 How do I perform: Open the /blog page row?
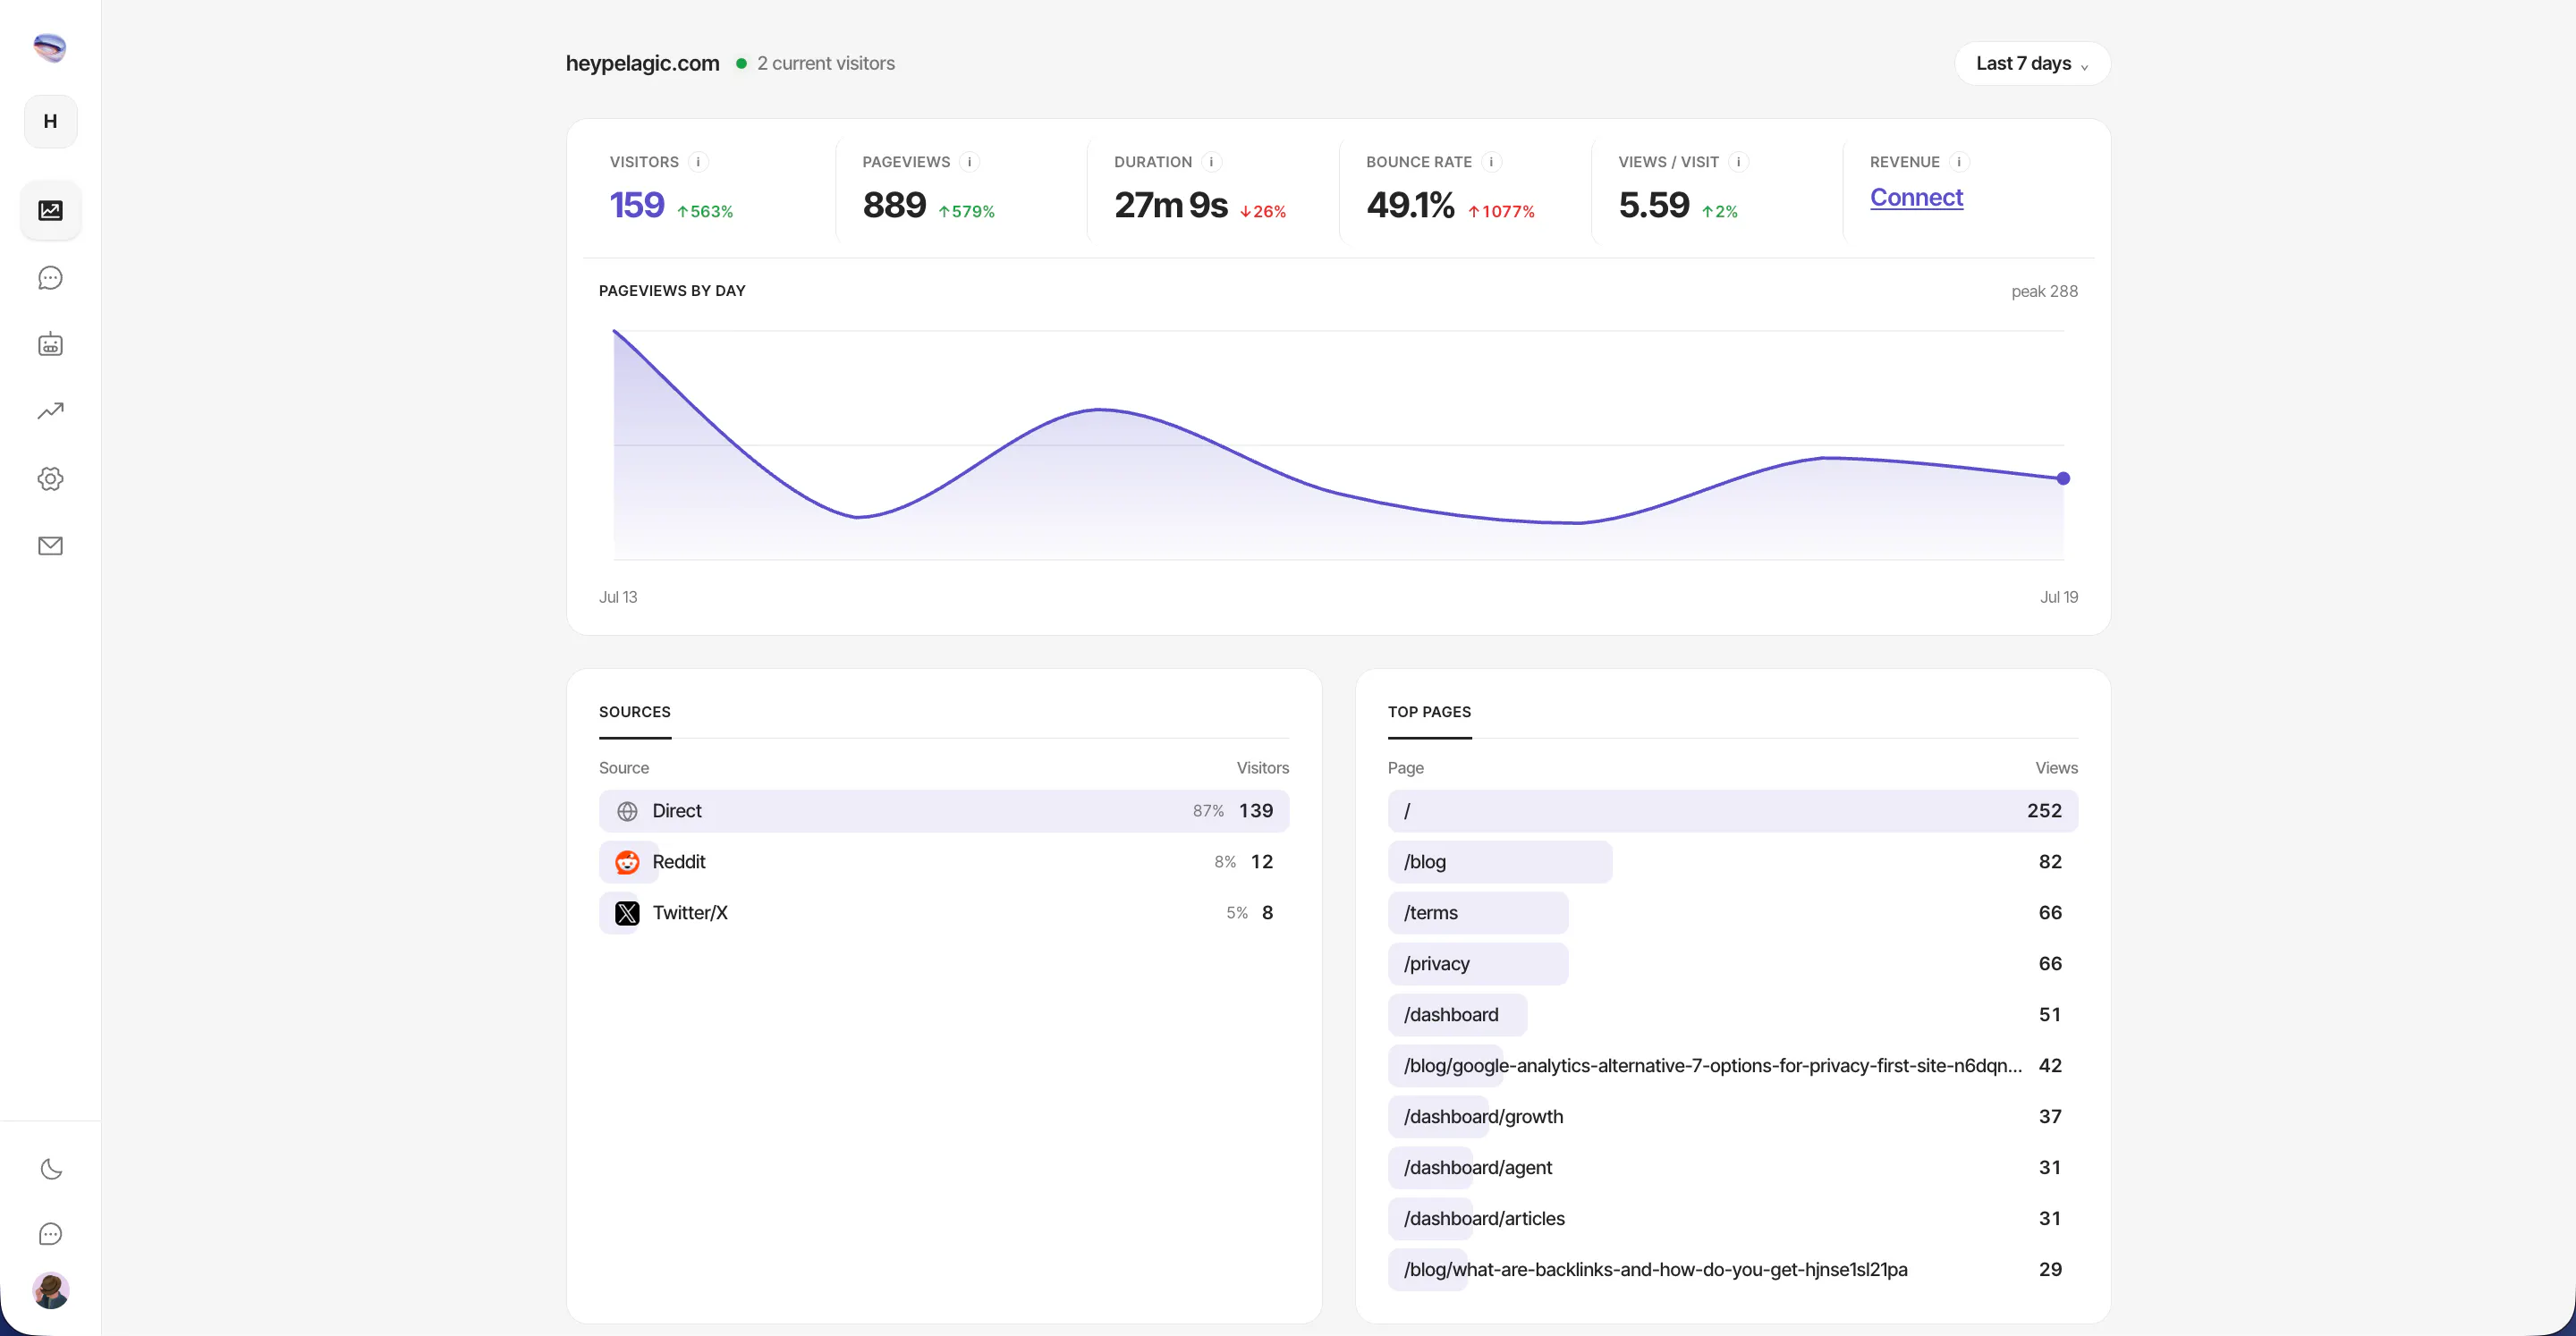point(1732,862)
